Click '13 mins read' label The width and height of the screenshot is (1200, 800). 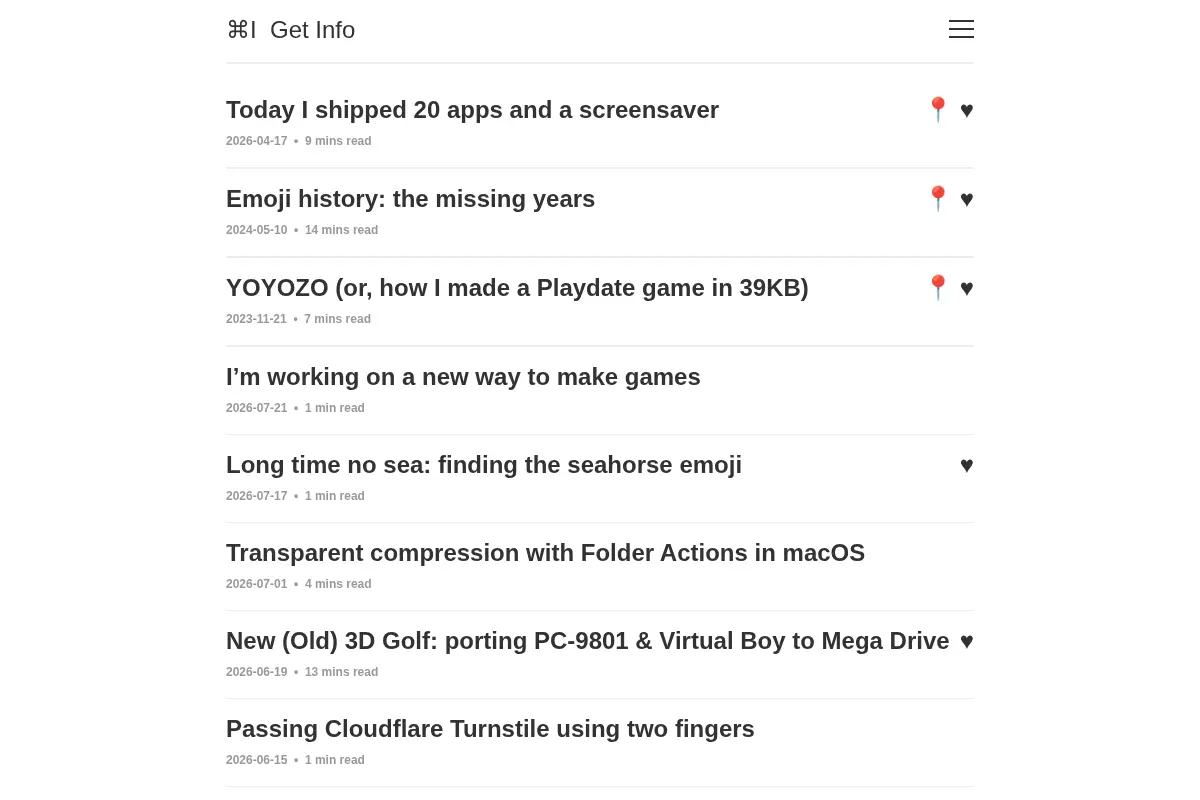click(341, 672)
